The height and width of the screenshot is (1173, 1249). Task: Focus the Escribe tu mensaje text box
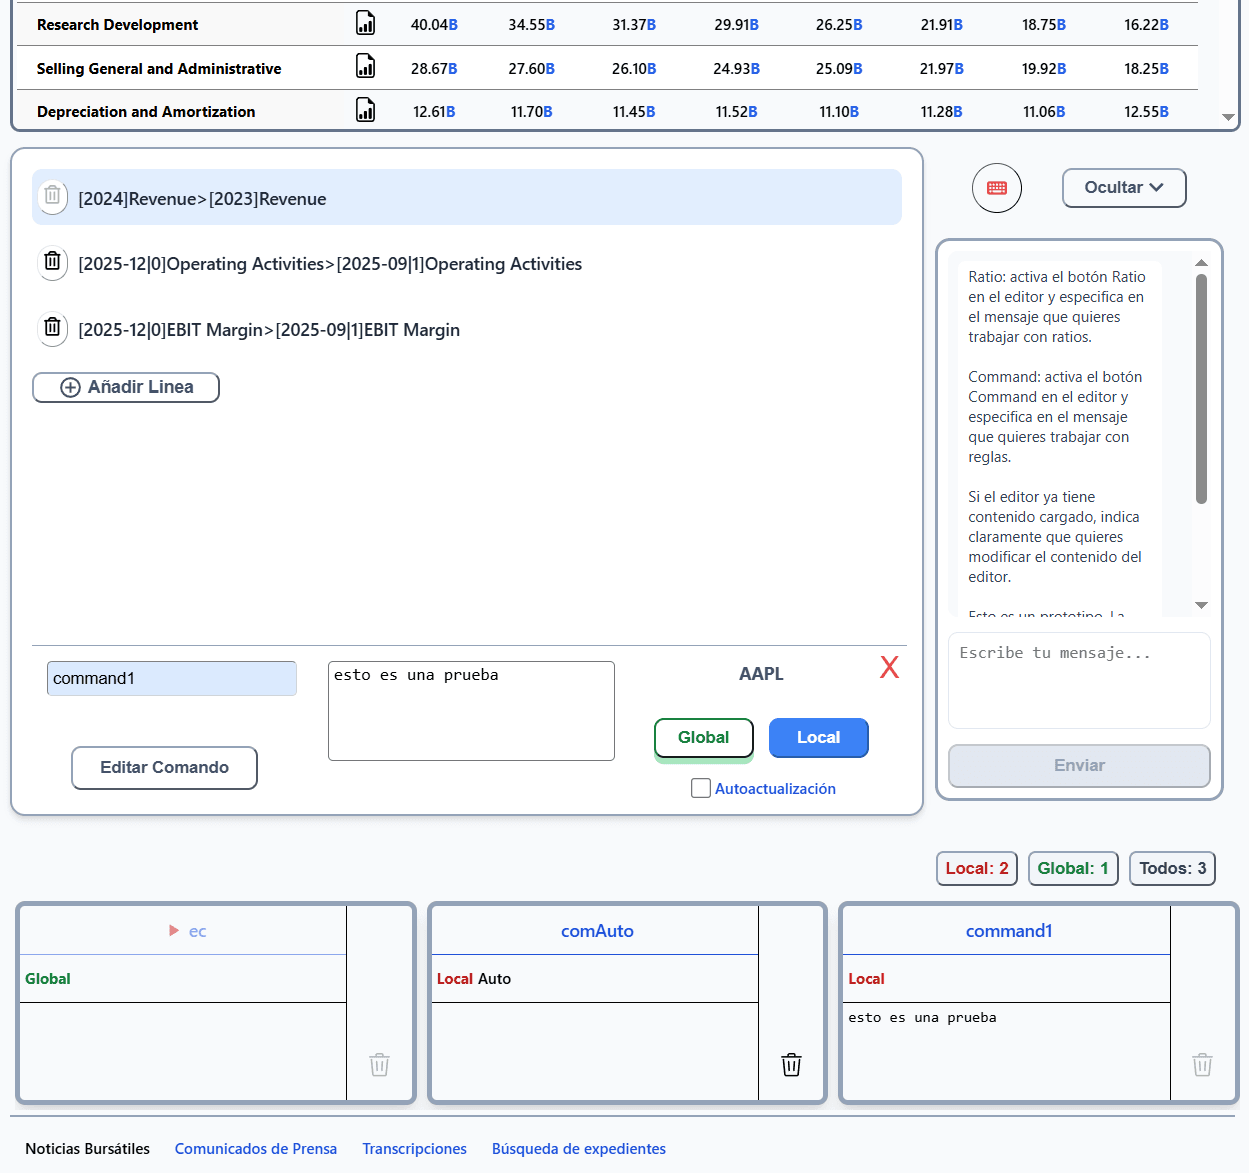[x=1079, y=680]
